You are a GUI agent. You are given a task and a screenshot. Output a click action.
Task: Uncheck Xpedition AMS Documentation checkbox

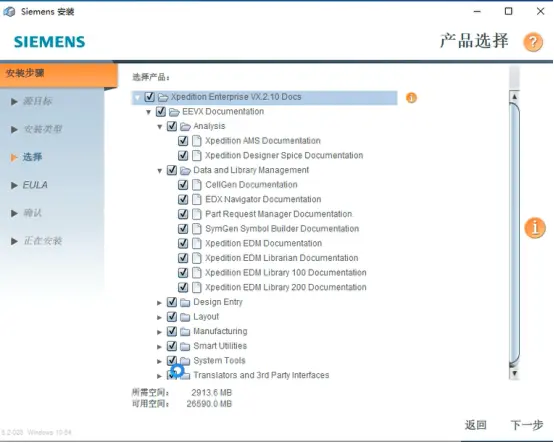pos(183,141)
